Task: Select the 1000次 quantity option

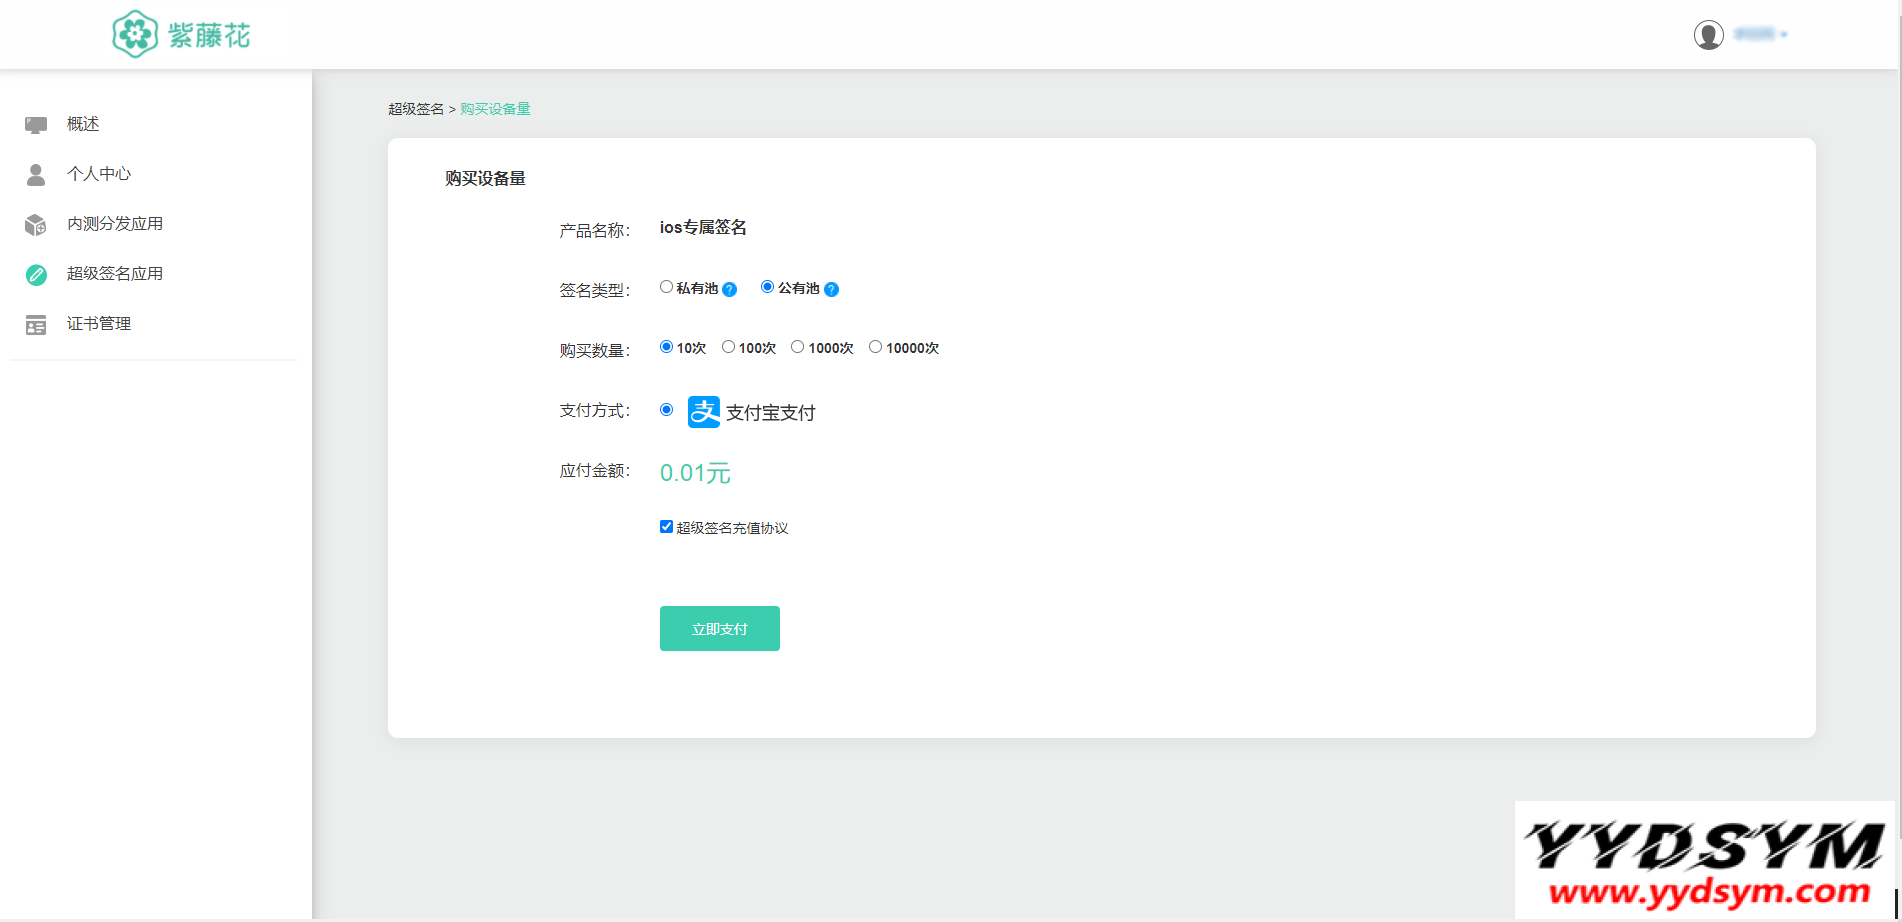Action: coord(797,347)
